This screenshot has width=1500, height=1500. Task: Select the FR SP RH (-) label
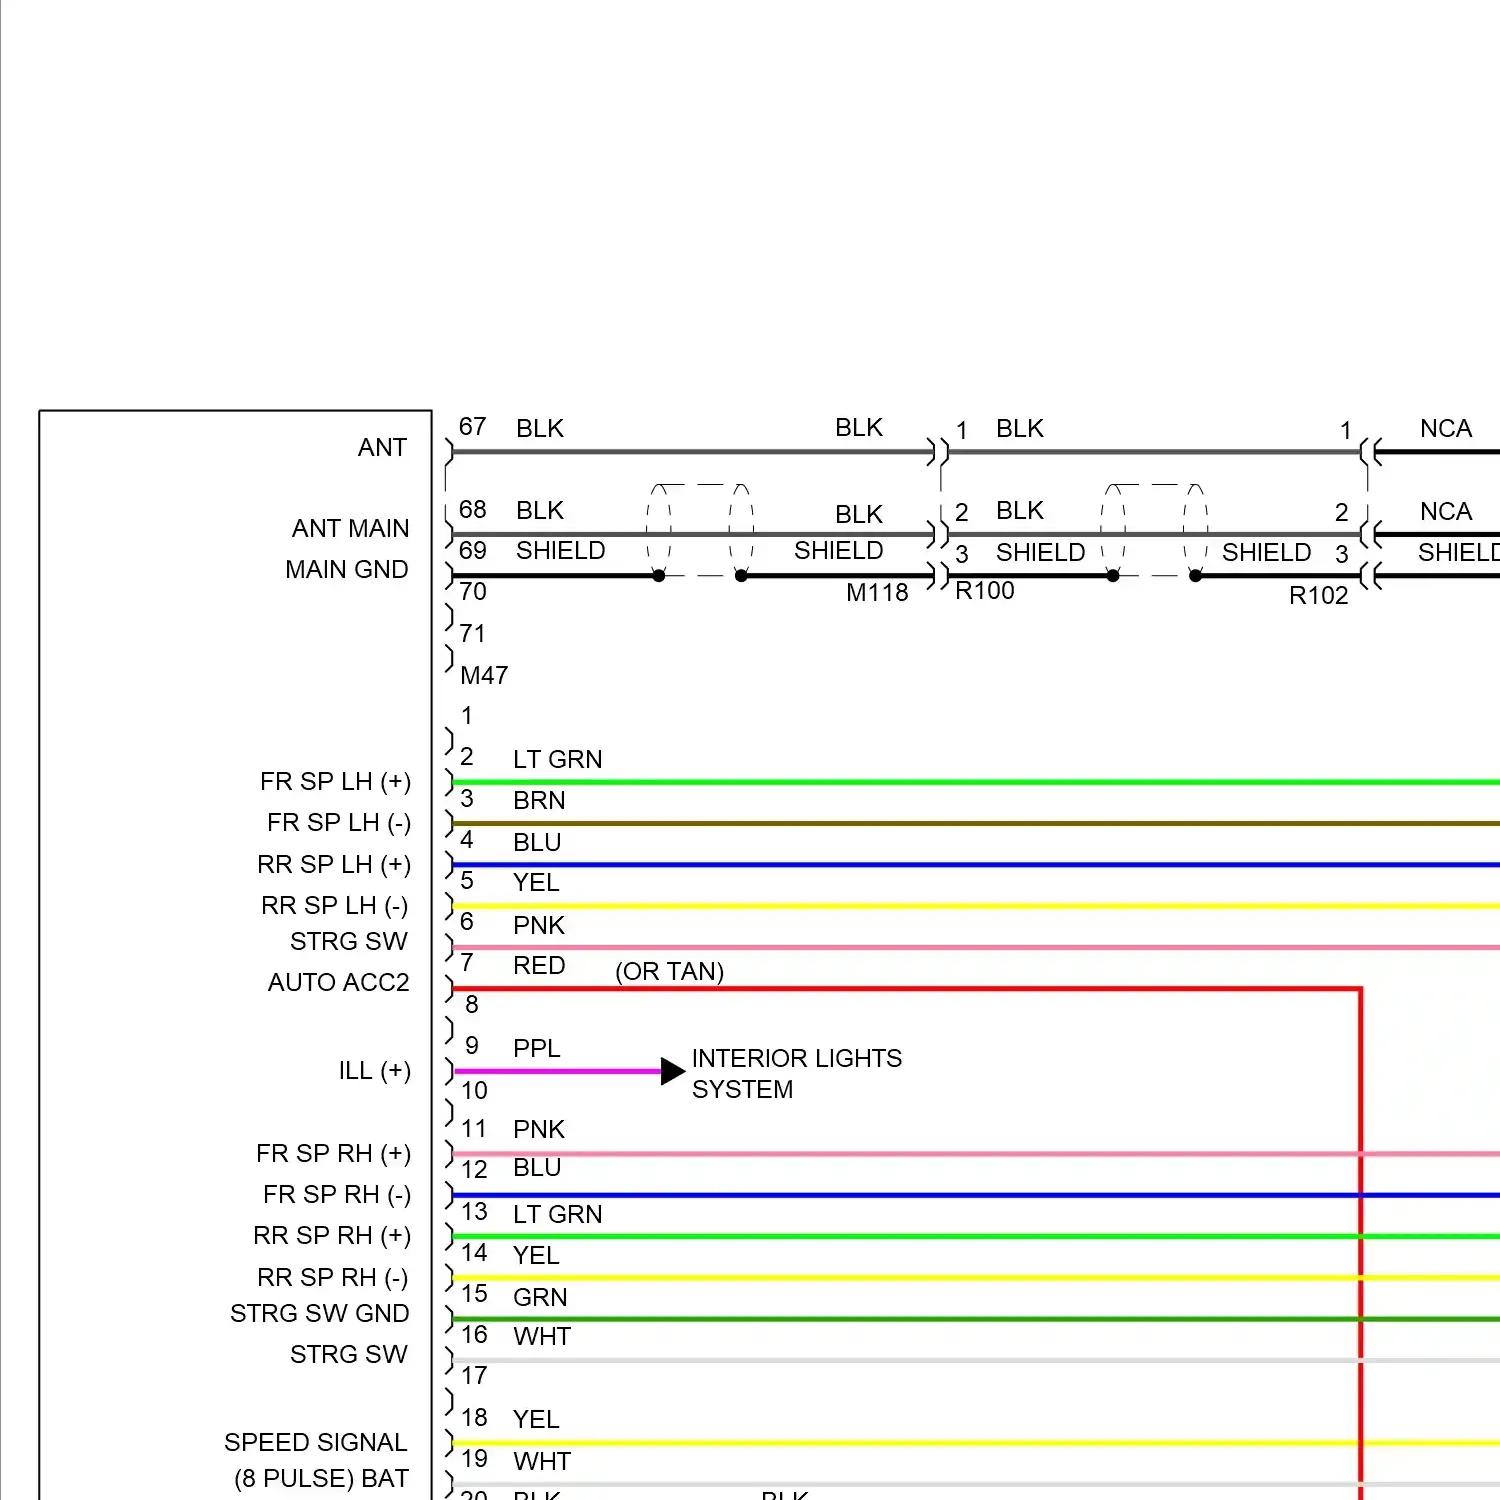tap(337, 1194)
